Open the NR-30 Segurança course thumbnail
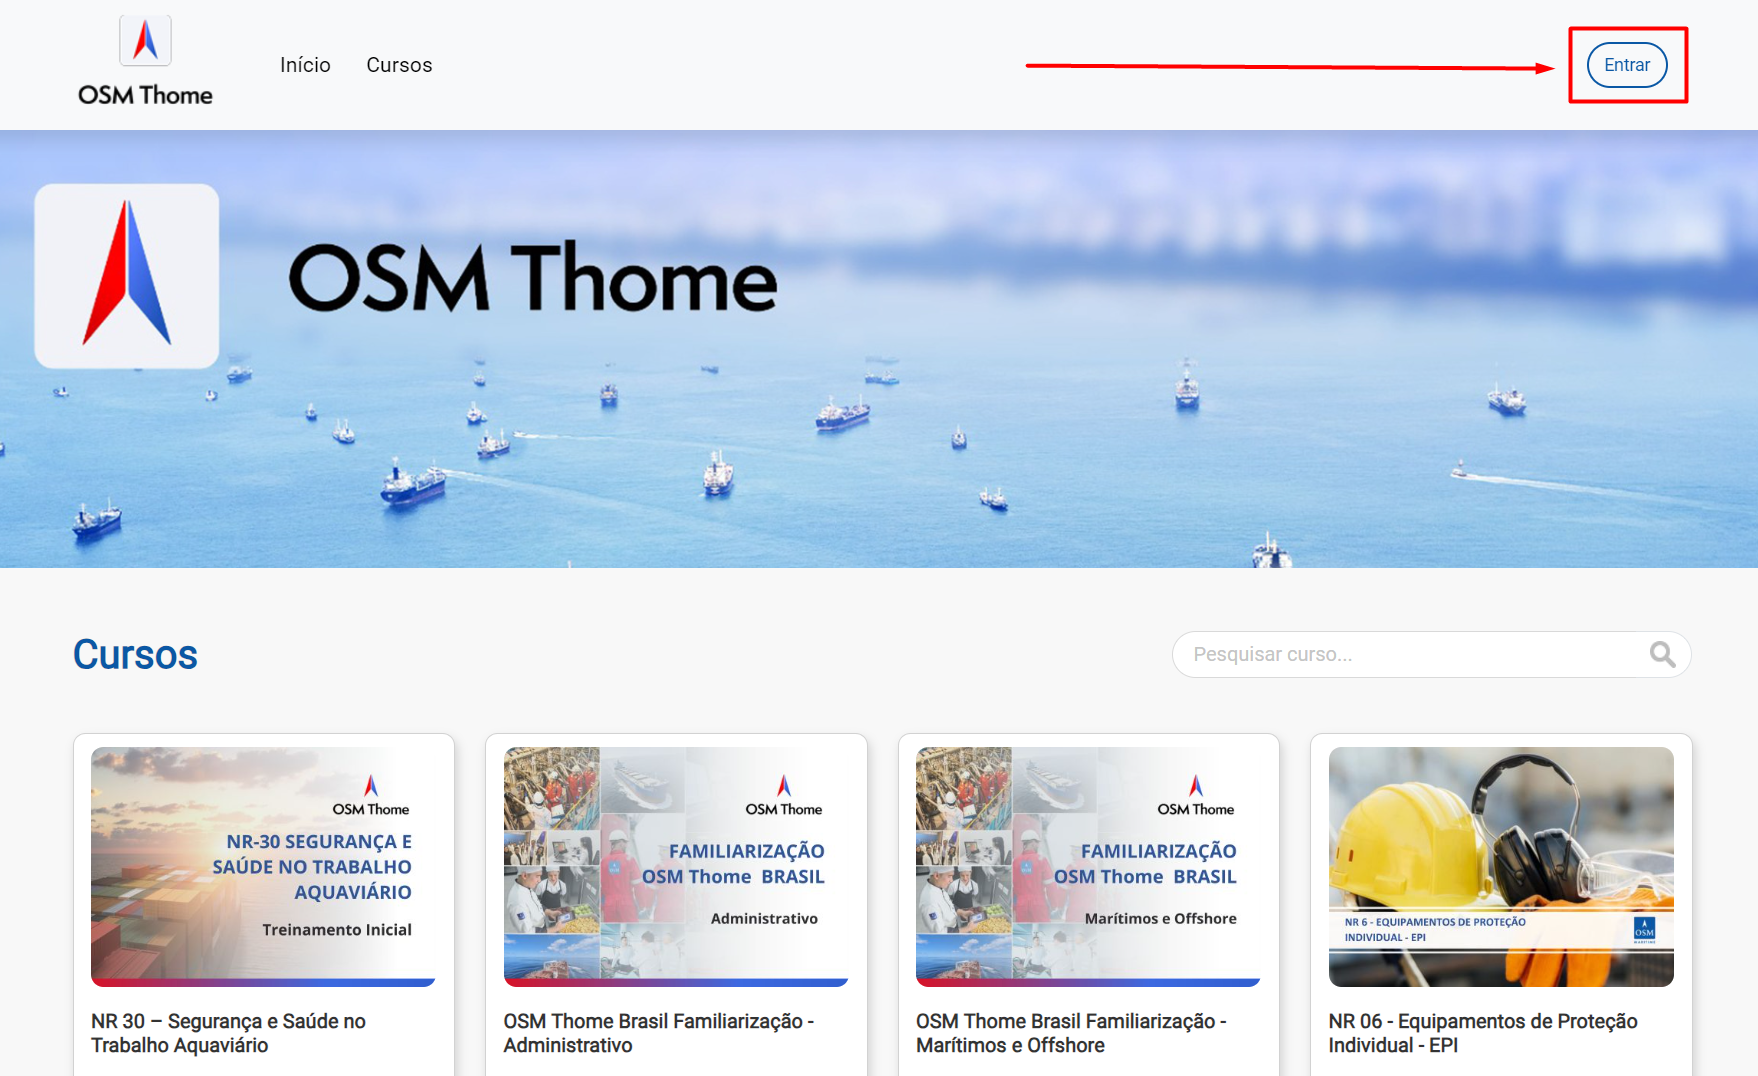Image resolution: width=1758 pixels, height=1076 pixels. (x=263, y=867)
